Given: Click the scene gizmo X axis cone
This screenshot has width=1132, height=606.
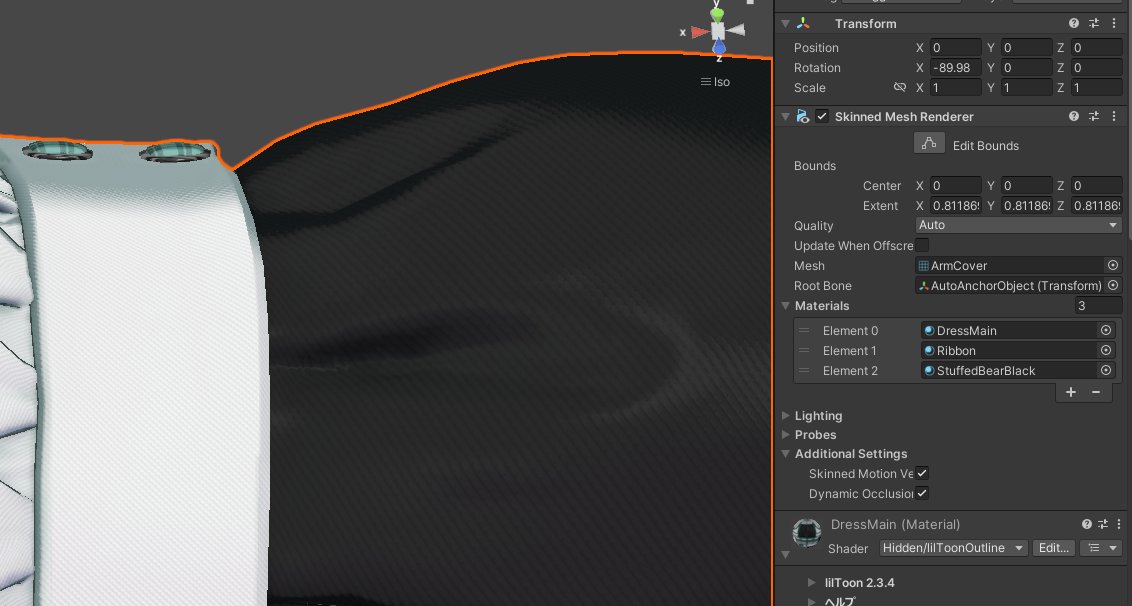Looking at the screenshot, I should coord(699,32).
